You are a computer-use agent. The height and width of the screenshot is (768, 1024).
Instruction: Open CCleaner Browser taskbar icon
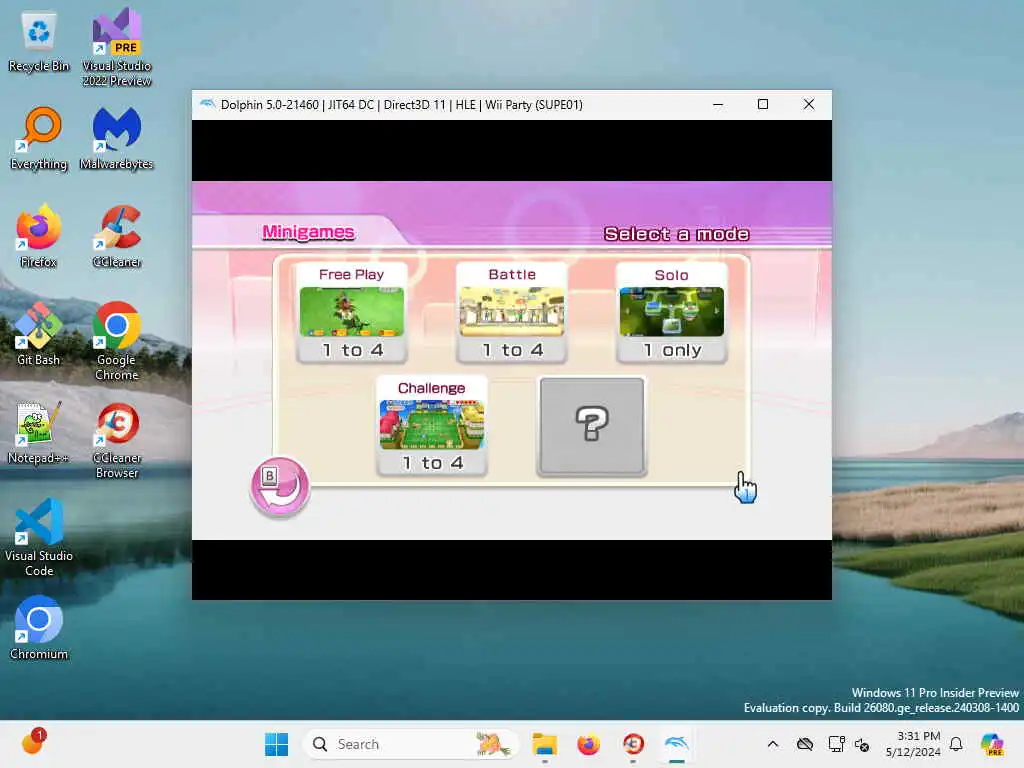pyautogui.click(x=633, y=744)
